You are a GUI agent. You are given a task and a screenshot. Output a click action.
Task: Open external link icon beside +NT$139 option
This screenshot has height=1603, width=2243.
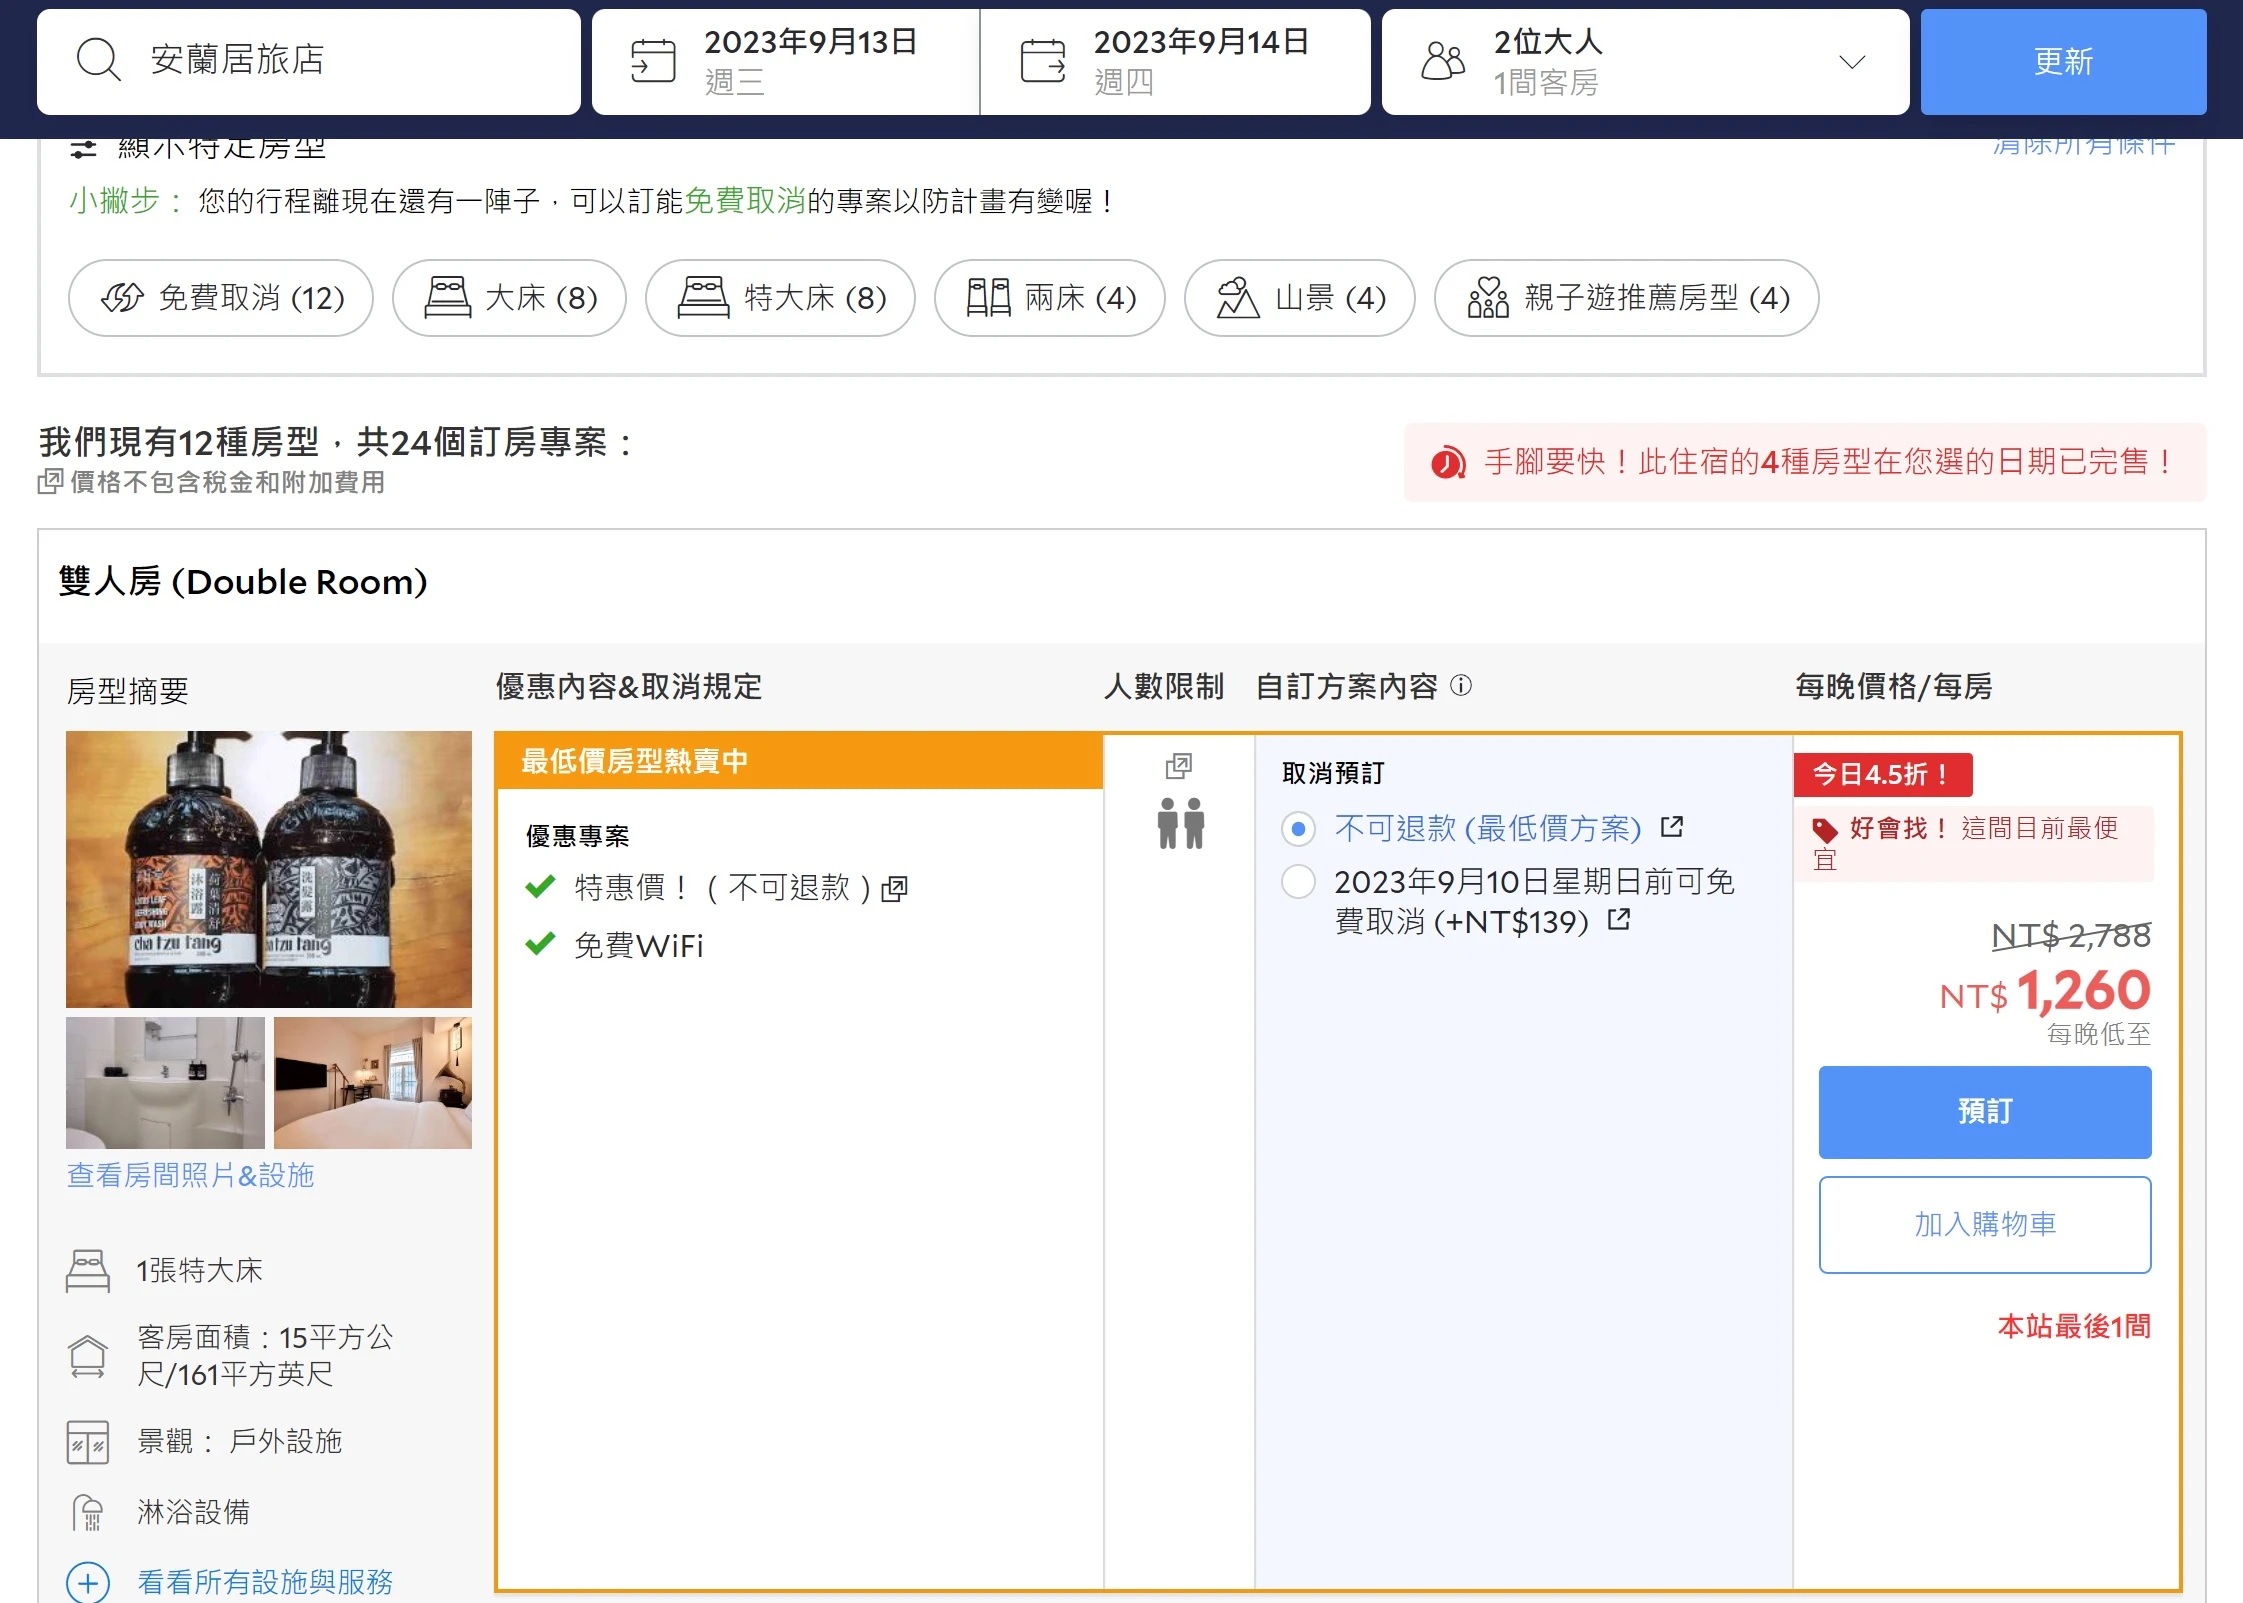tap(1619, 919)
